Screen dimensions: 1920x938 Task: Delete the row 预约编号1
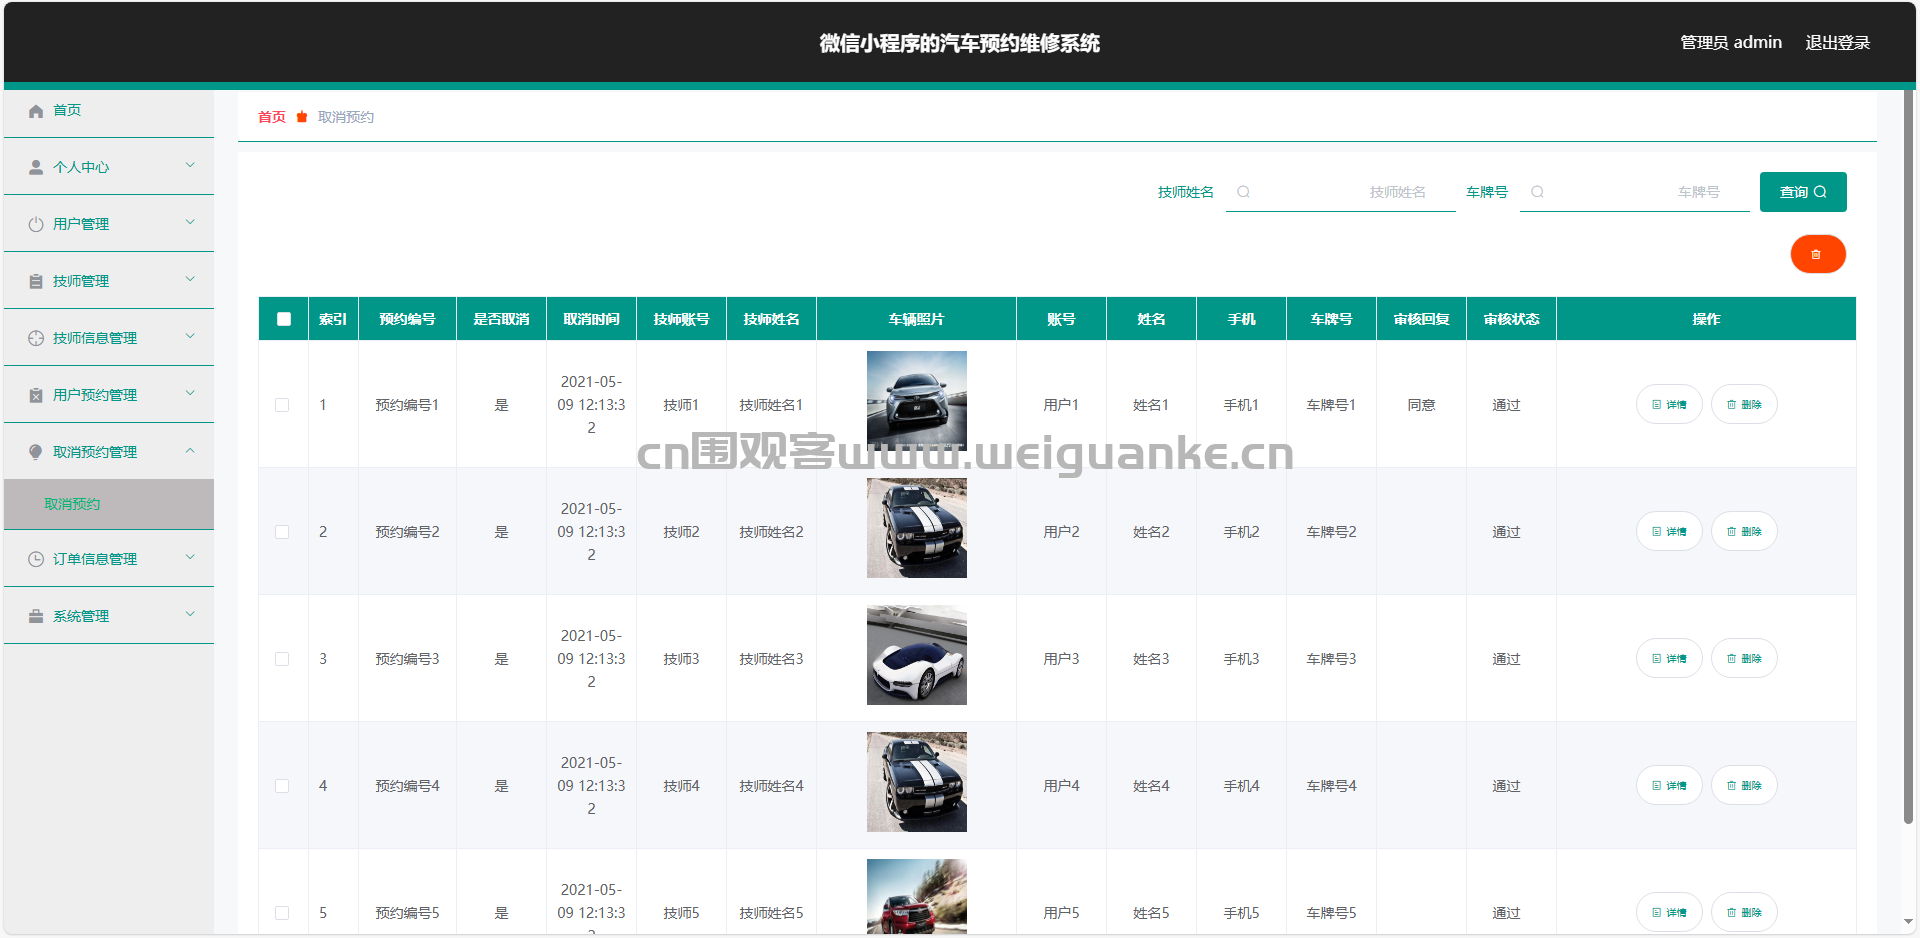(1744, 404)
